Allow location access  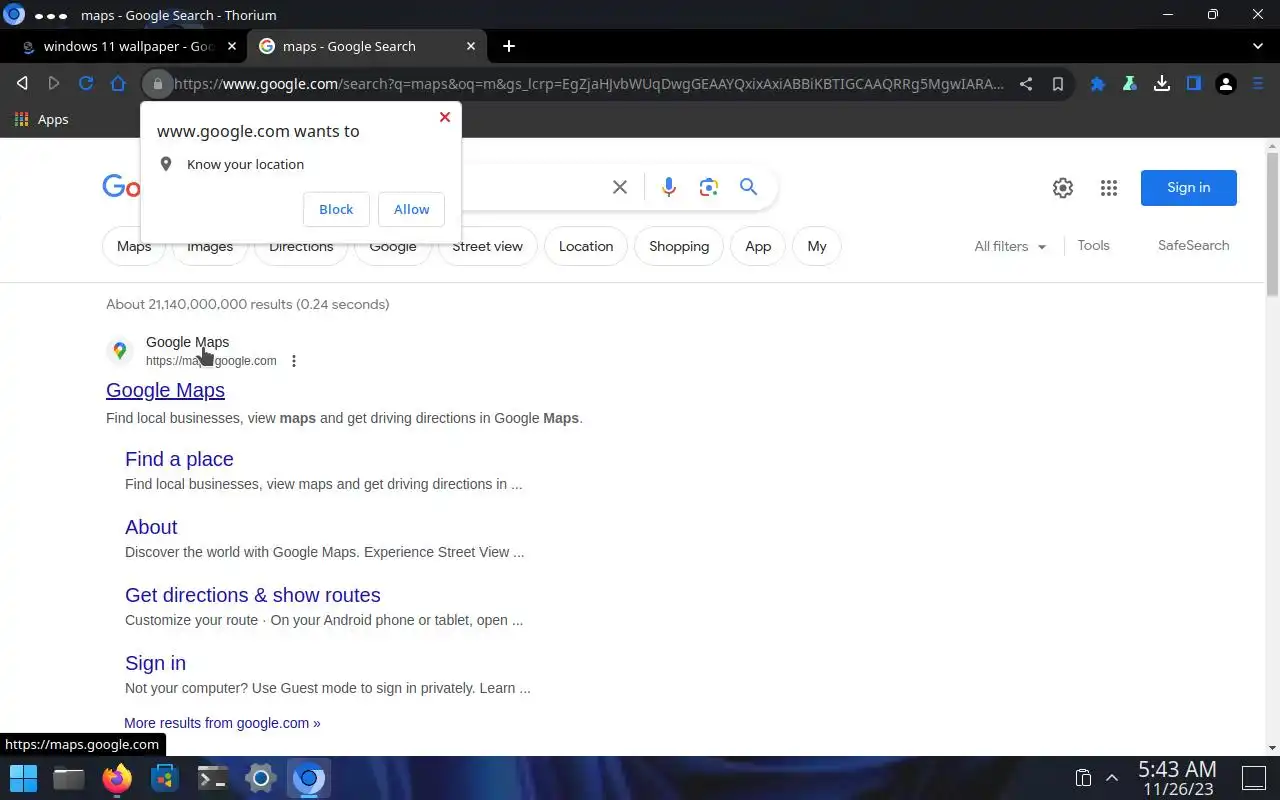coord(411,209)
